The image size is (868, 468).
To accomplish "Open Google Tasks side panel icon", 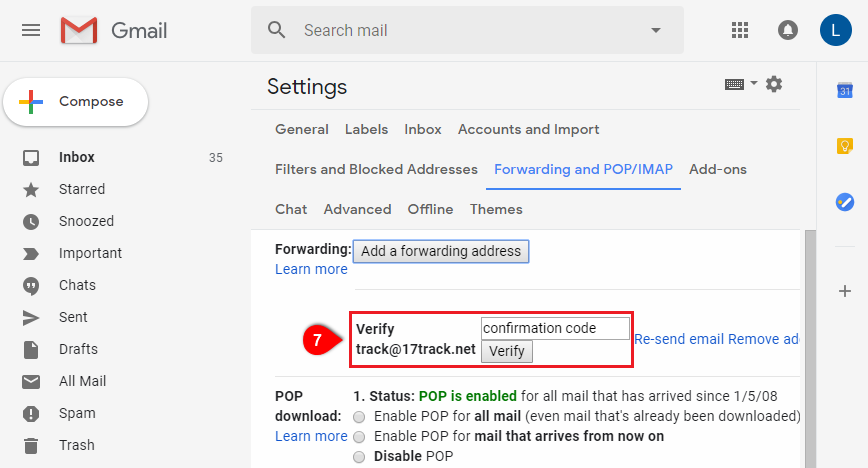I will coord(845,202).
